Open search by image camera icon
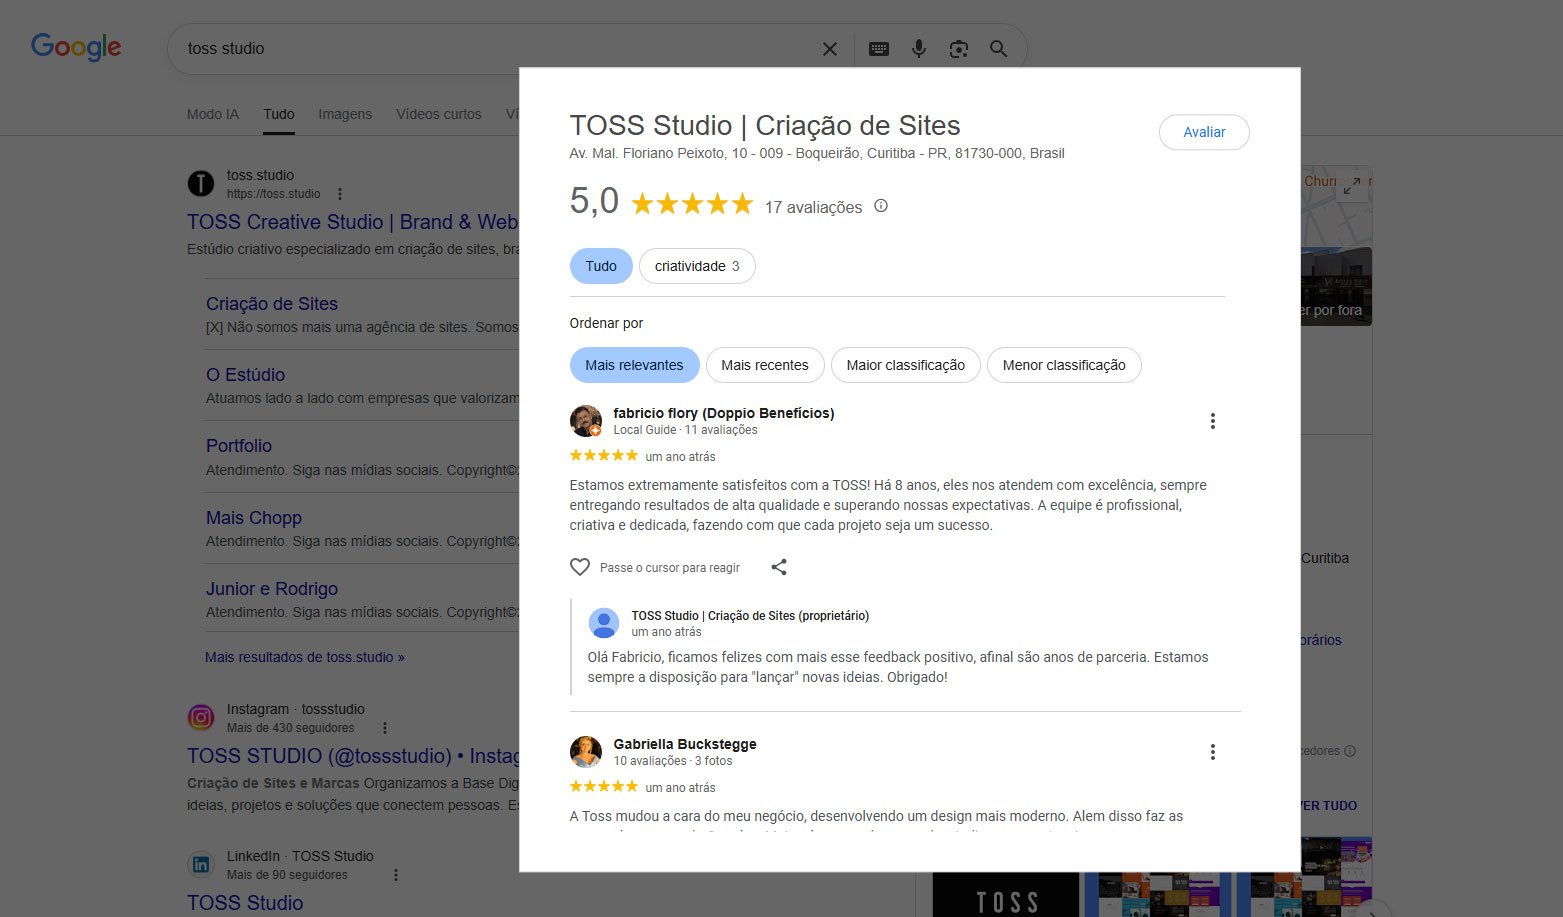The width and height of the screenshot is (1563, 917). coord(959,49)
